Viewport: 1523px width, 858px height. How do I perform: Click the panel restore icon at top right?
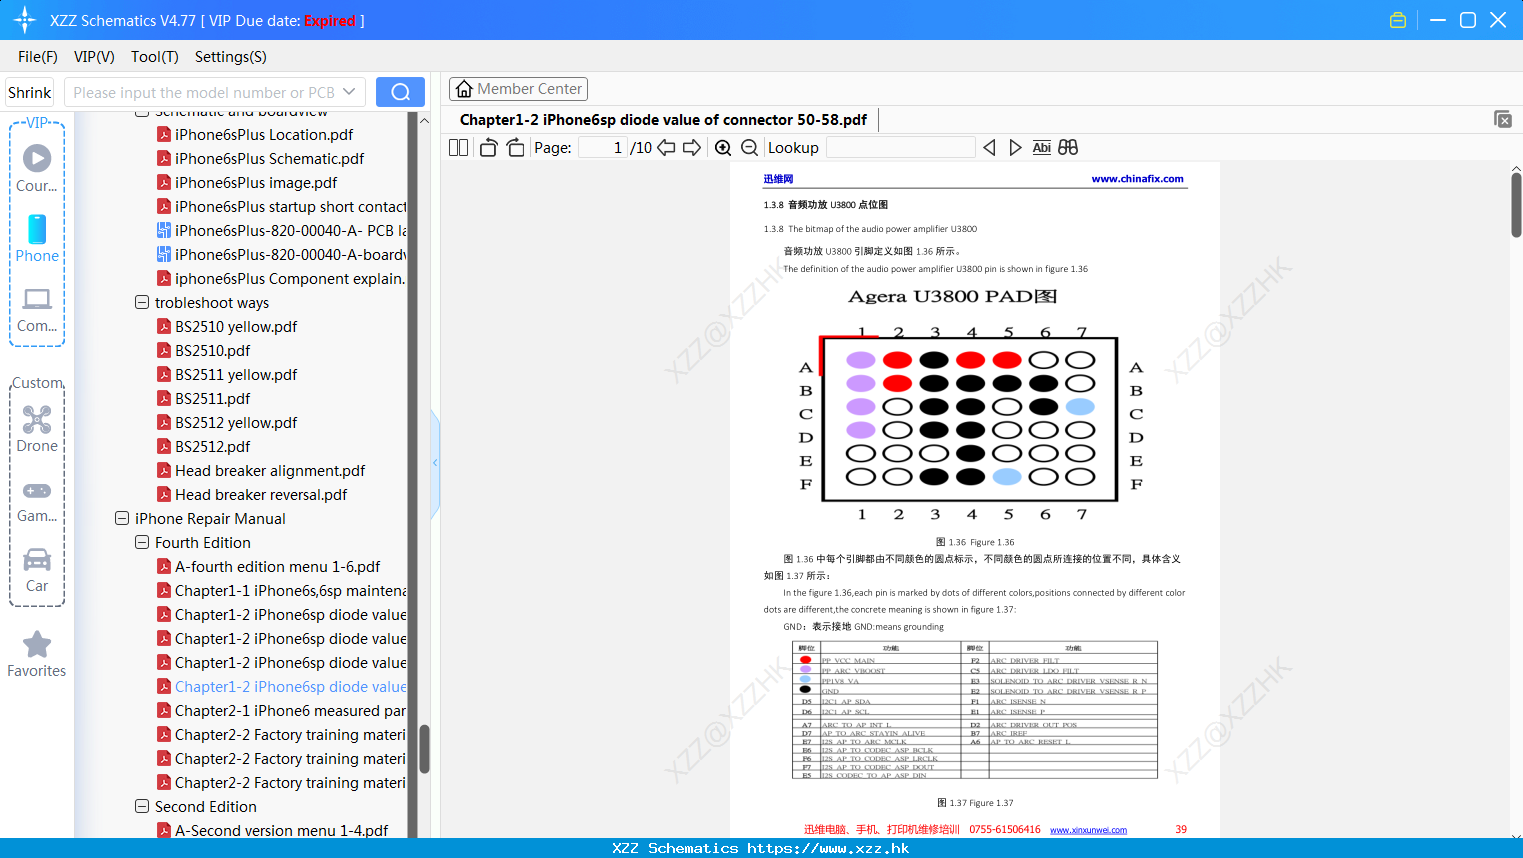[1503, 119]
